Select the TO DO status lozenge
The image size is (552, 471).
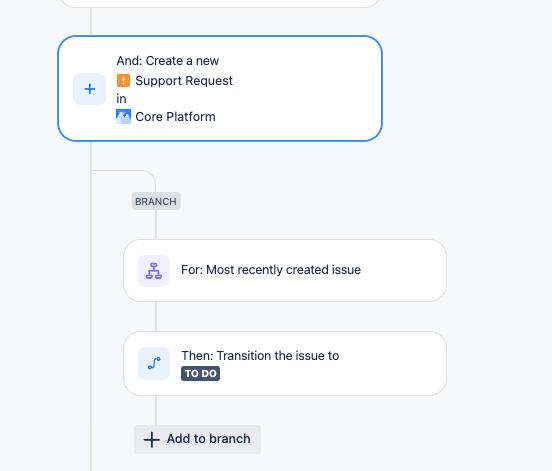201,373
